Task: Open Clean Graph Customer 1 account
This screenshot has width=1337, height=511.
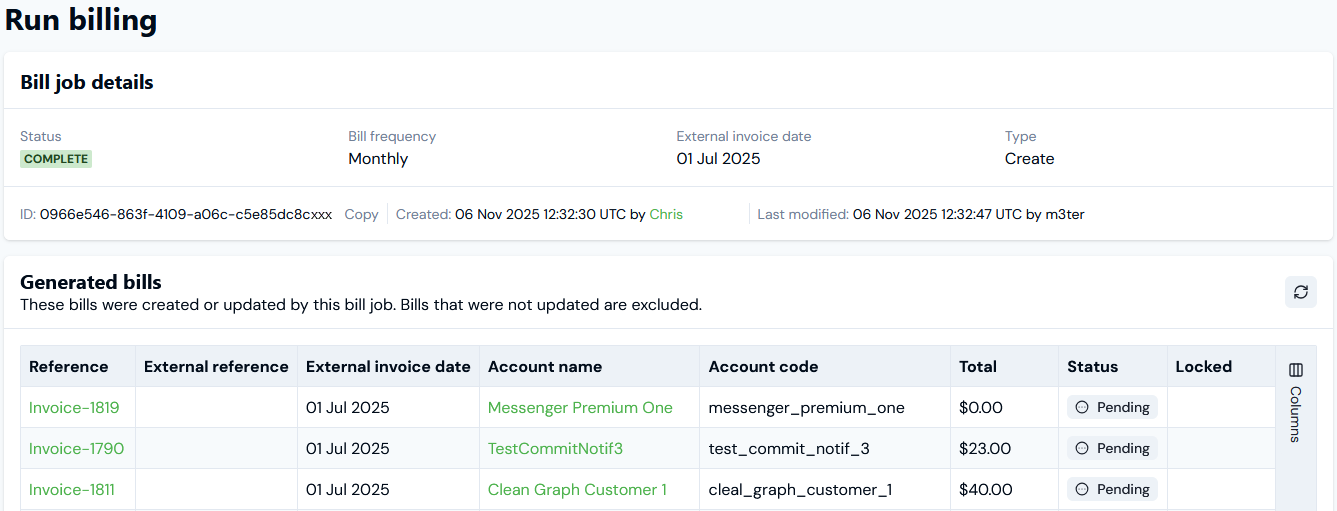Action: tap(577, 489)
